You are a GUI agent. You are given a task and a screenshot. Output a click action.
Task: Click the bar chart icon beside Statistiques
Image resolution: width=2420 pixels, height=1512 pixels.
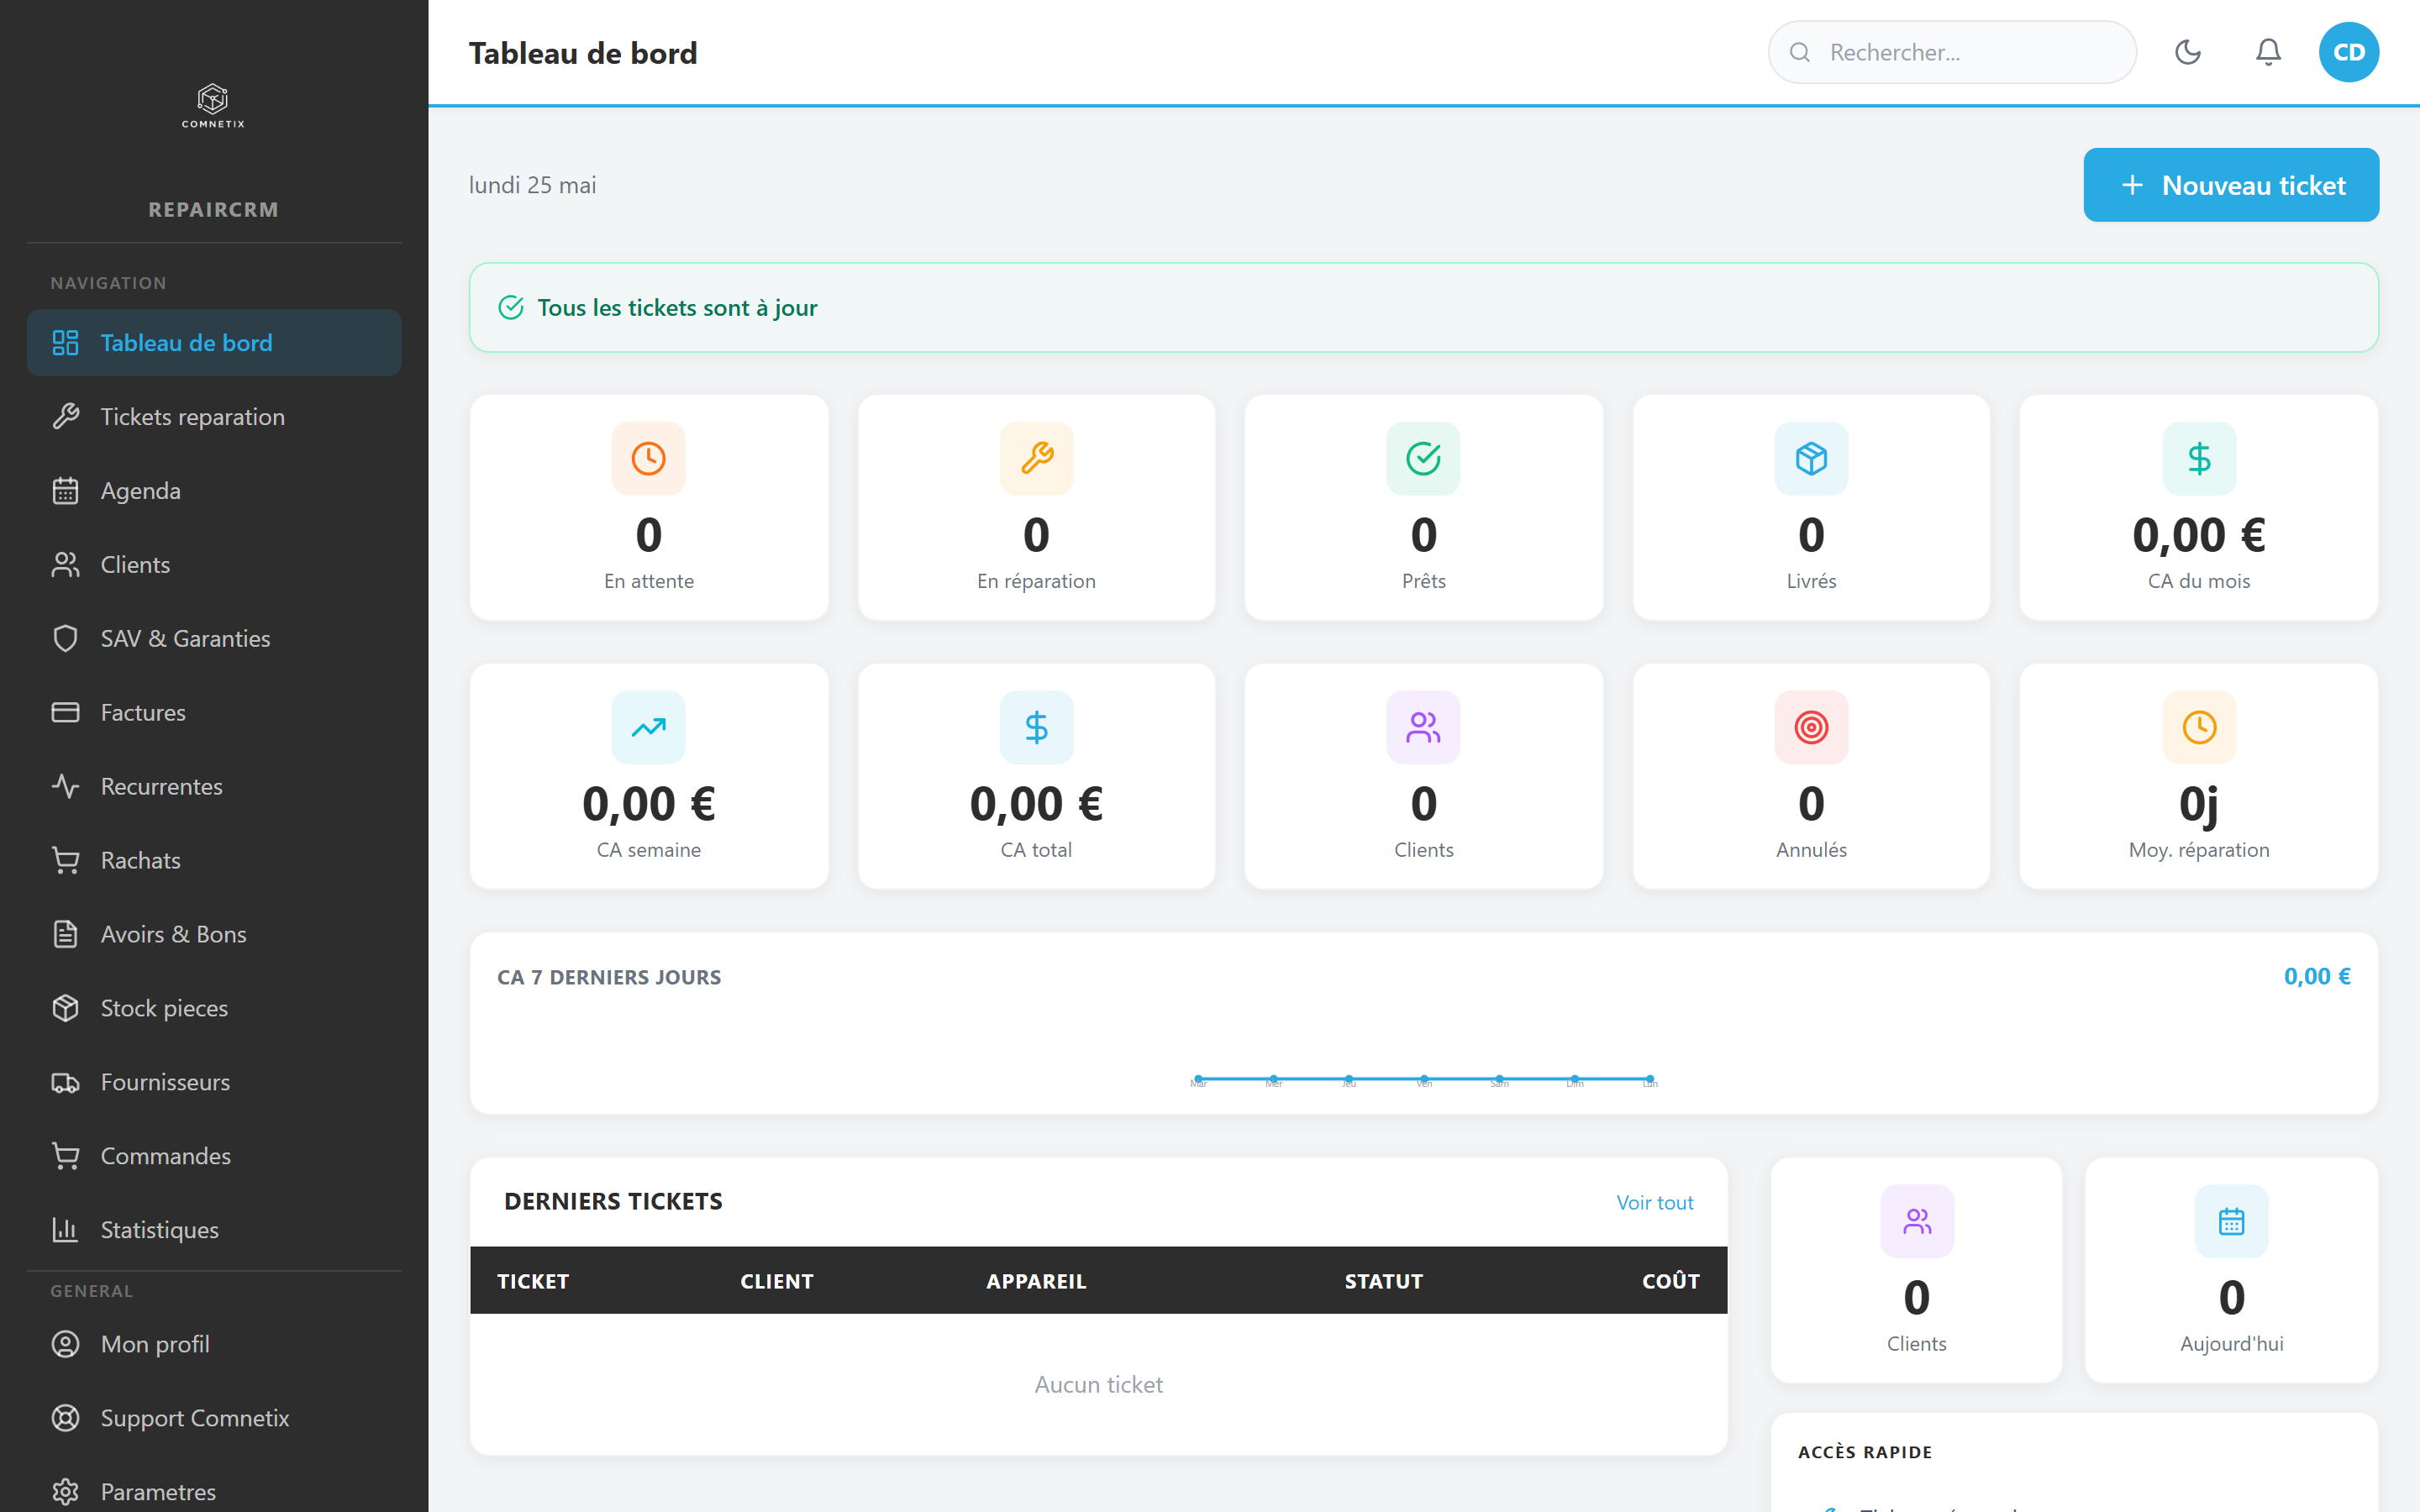[x=66, y=1230]
